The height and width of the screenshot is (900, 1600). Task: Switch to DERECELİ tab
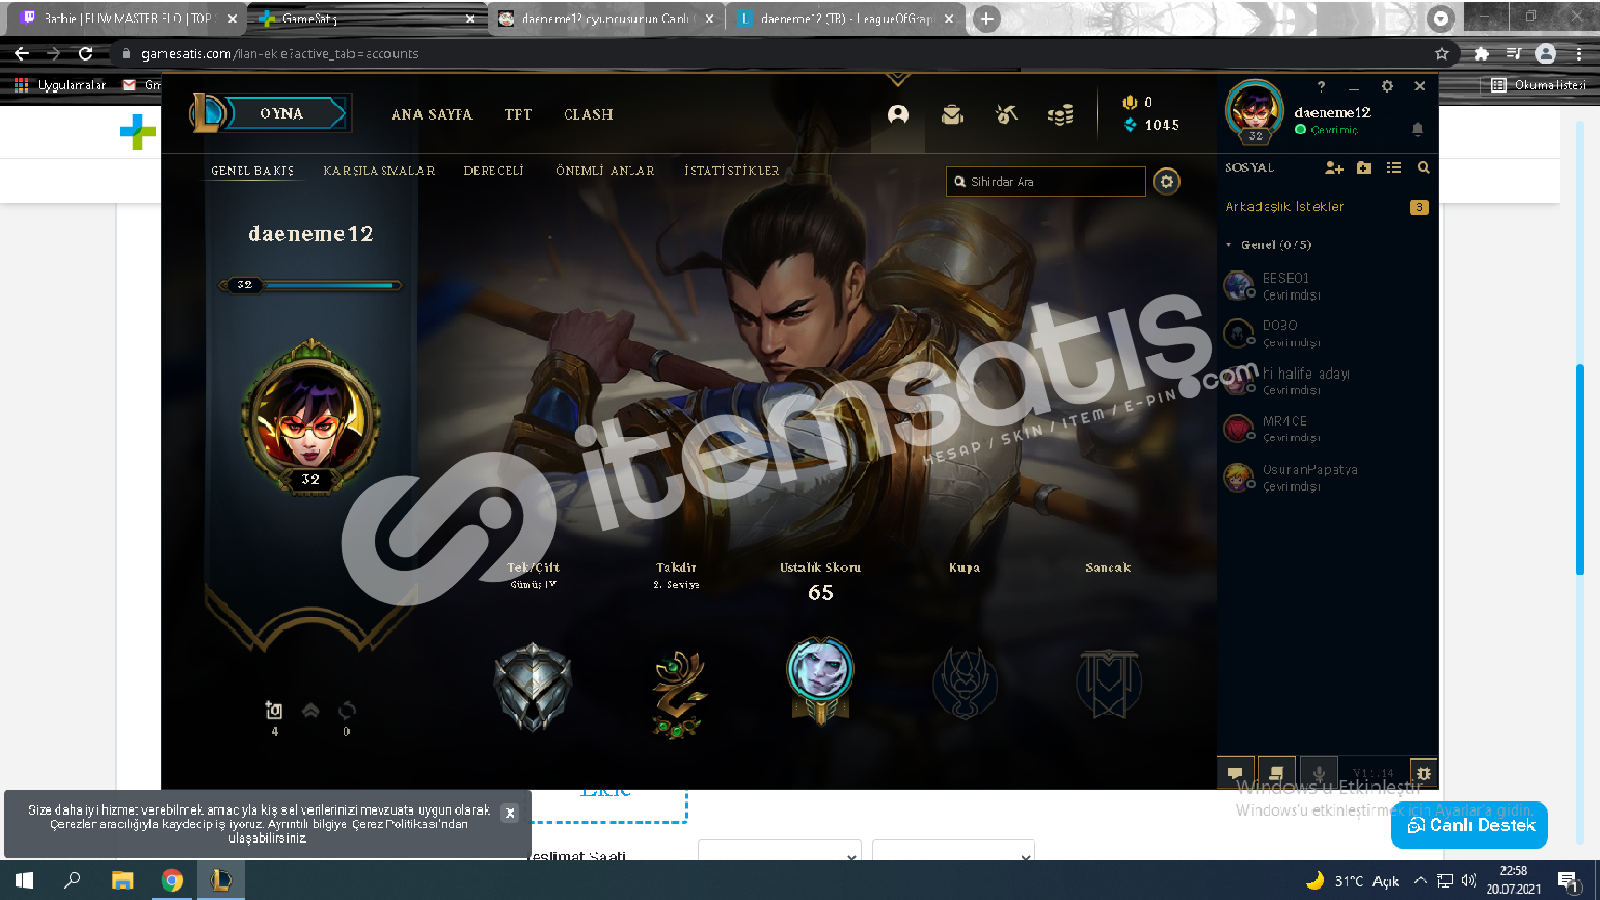(493, 171)
